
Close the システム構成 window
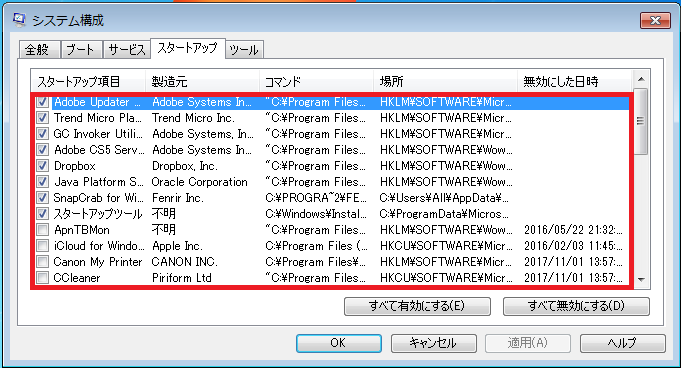(x=655, y=20)
